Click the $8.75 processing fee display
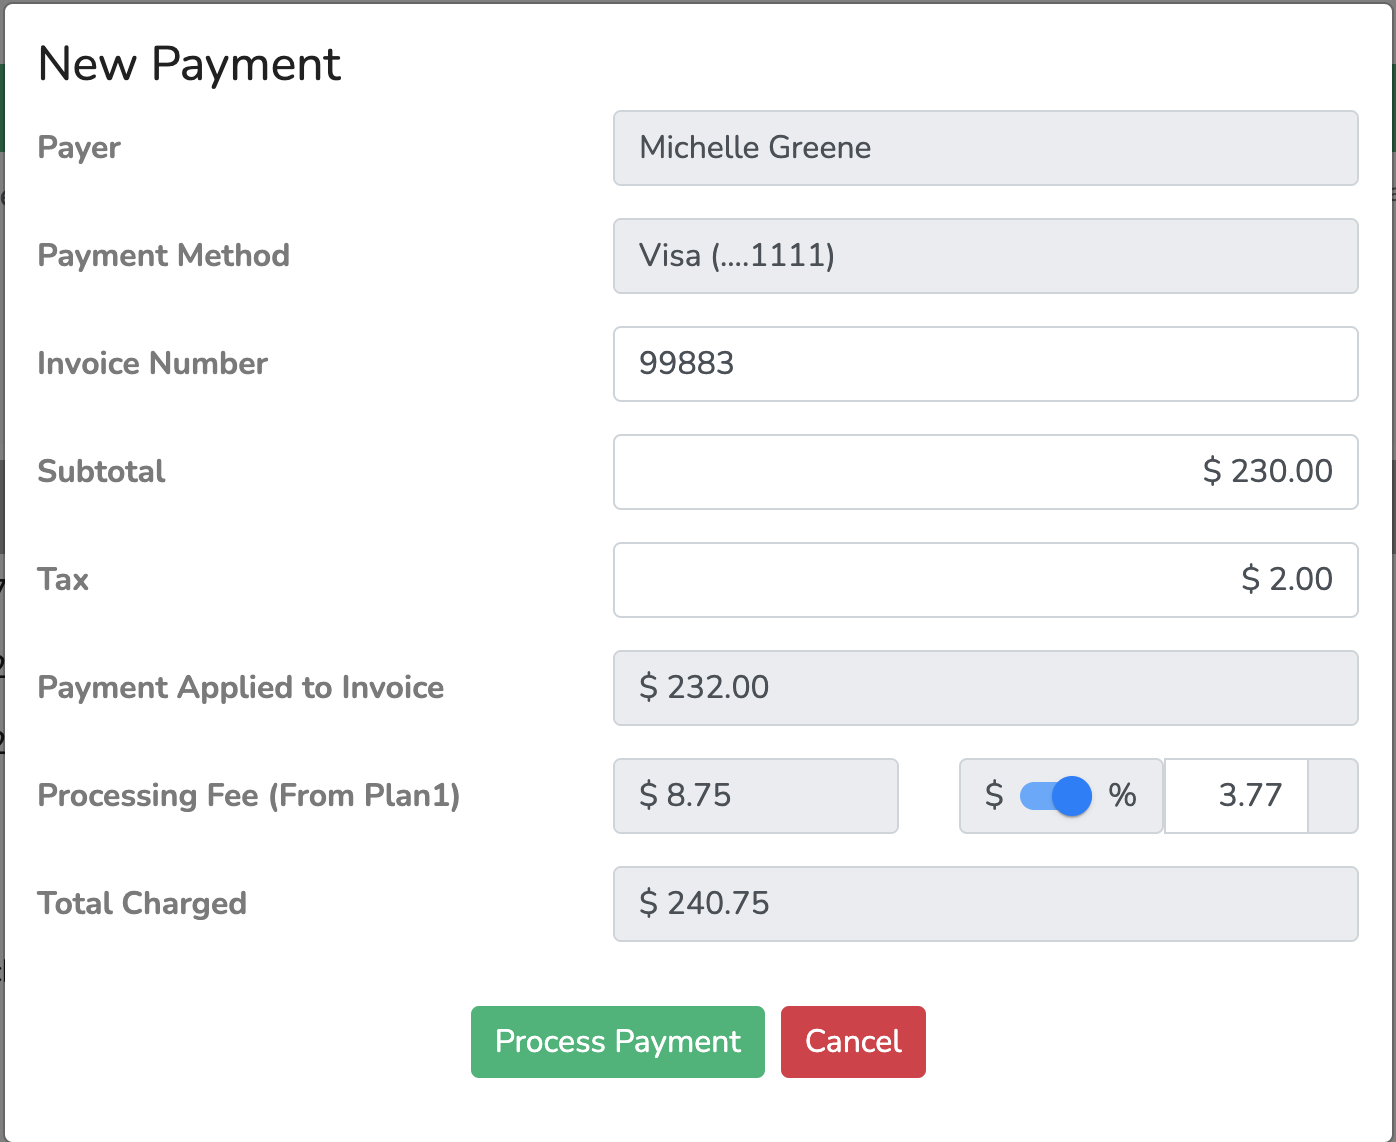Viewport: 1396px width, 1142px height. pos(756,796)
